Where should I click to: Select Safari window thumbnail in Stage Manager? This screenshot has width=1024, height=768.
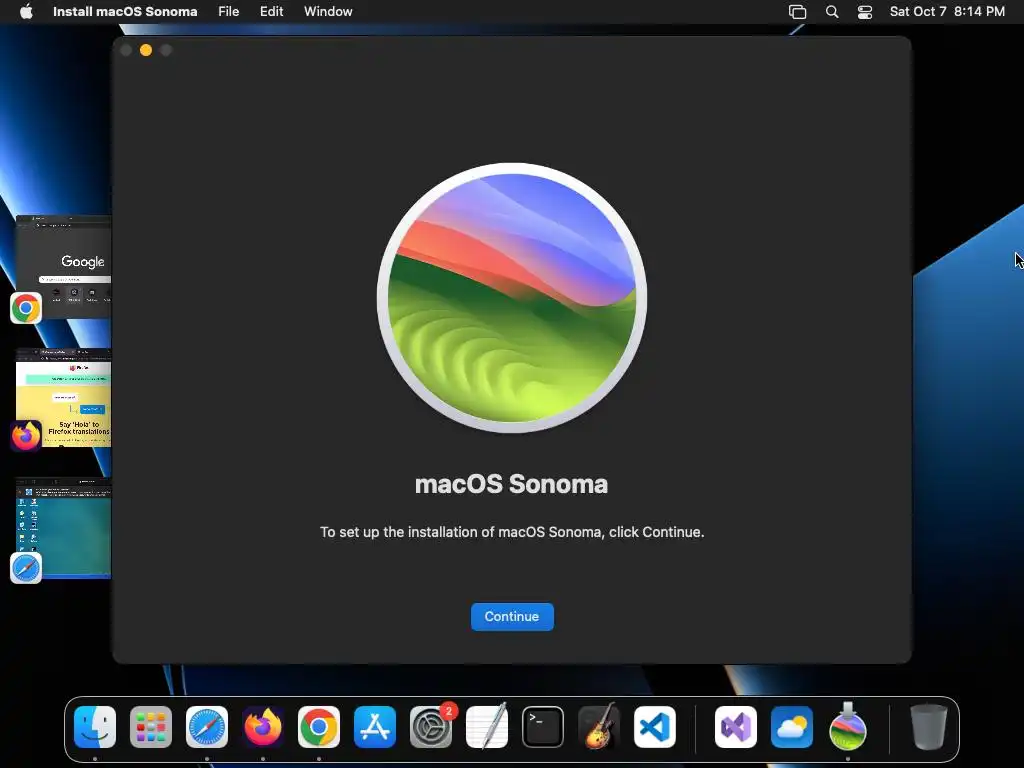[x=64, y=528]
